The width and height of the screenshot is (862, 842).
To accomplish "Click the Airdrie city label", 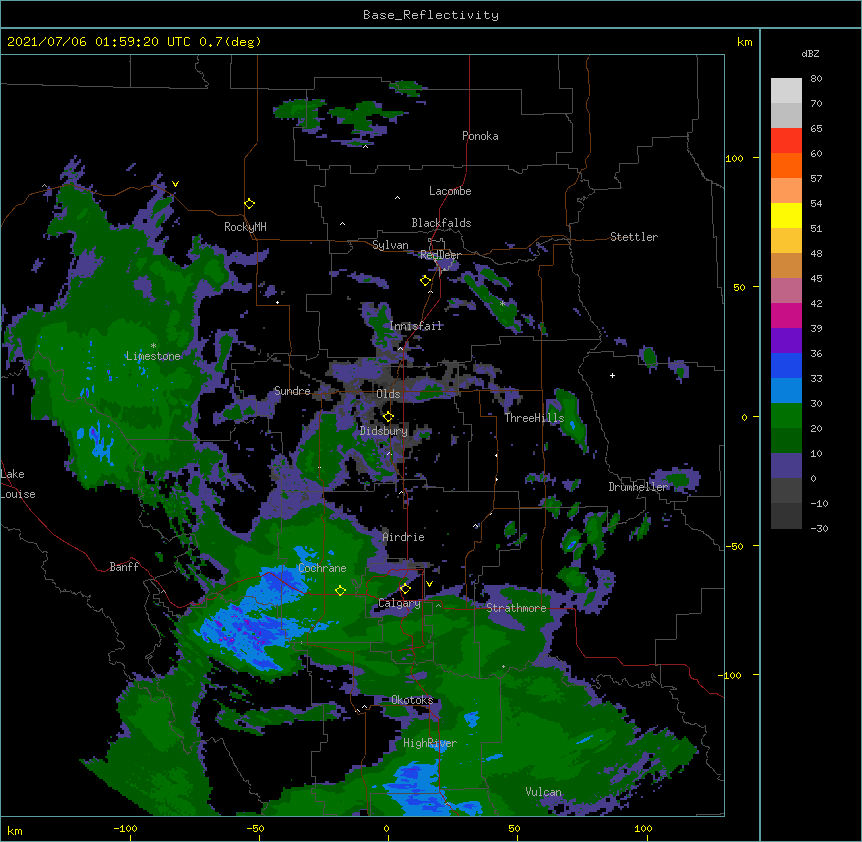I will [404, 537].
